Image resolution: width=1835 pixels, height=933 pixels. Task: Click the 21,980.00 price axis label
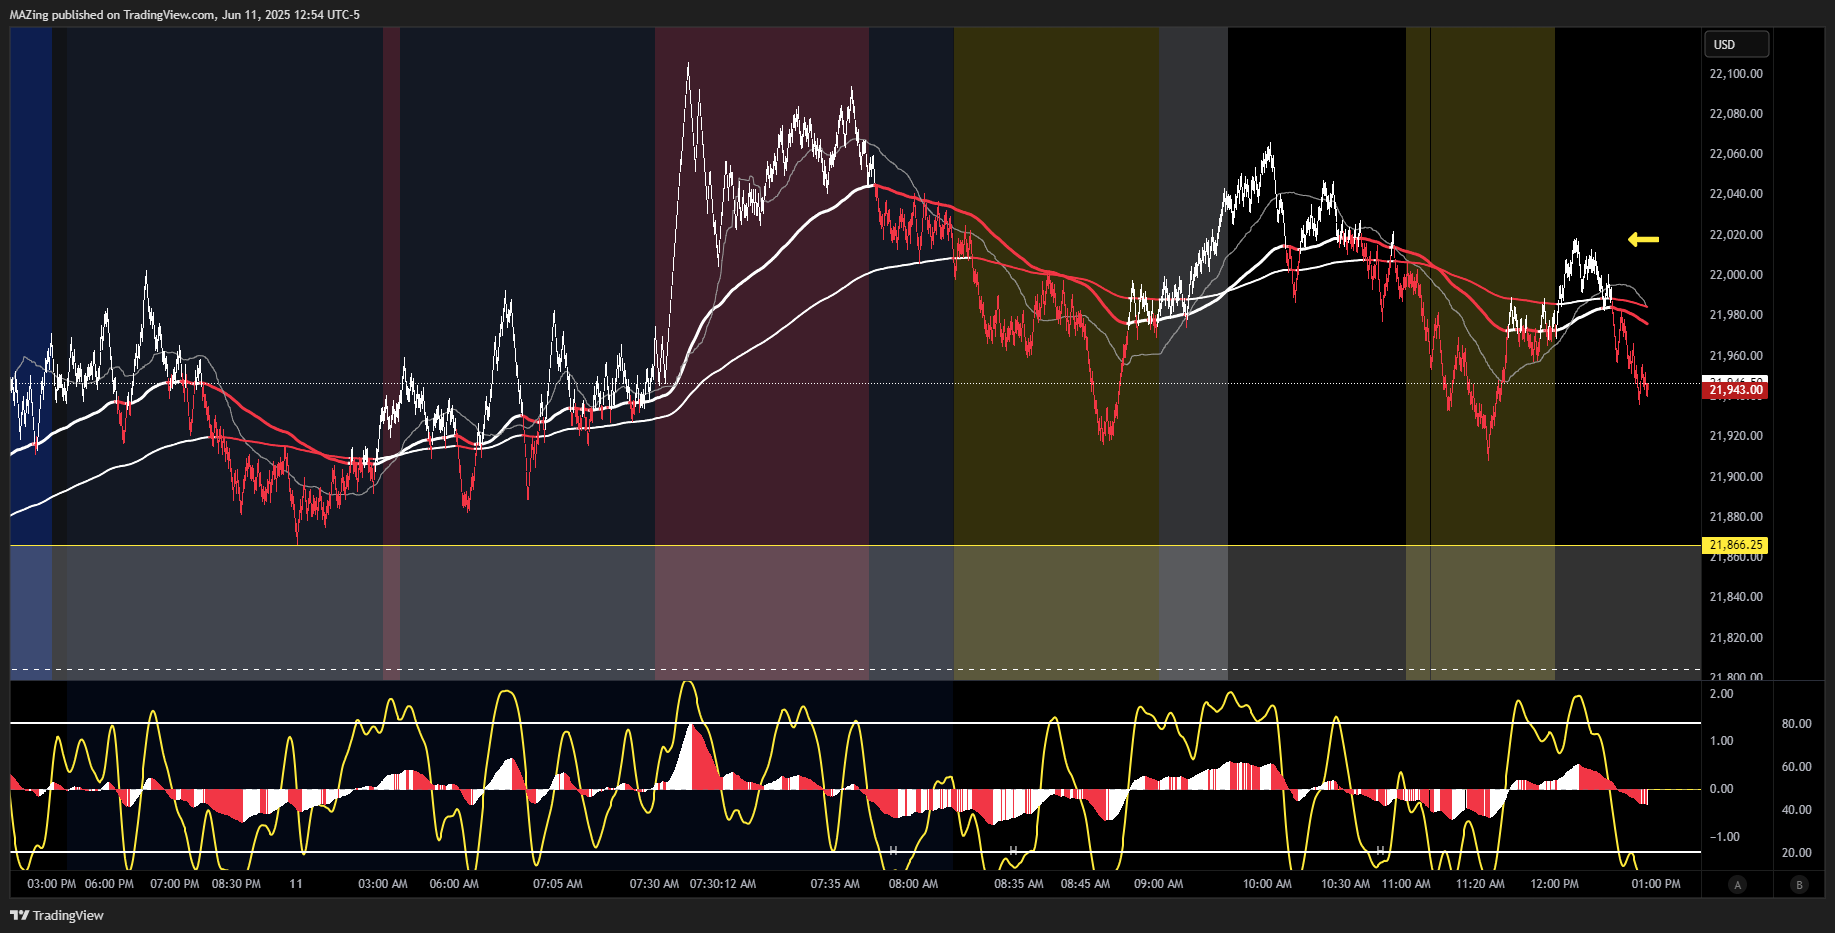tap(1736, 315)
